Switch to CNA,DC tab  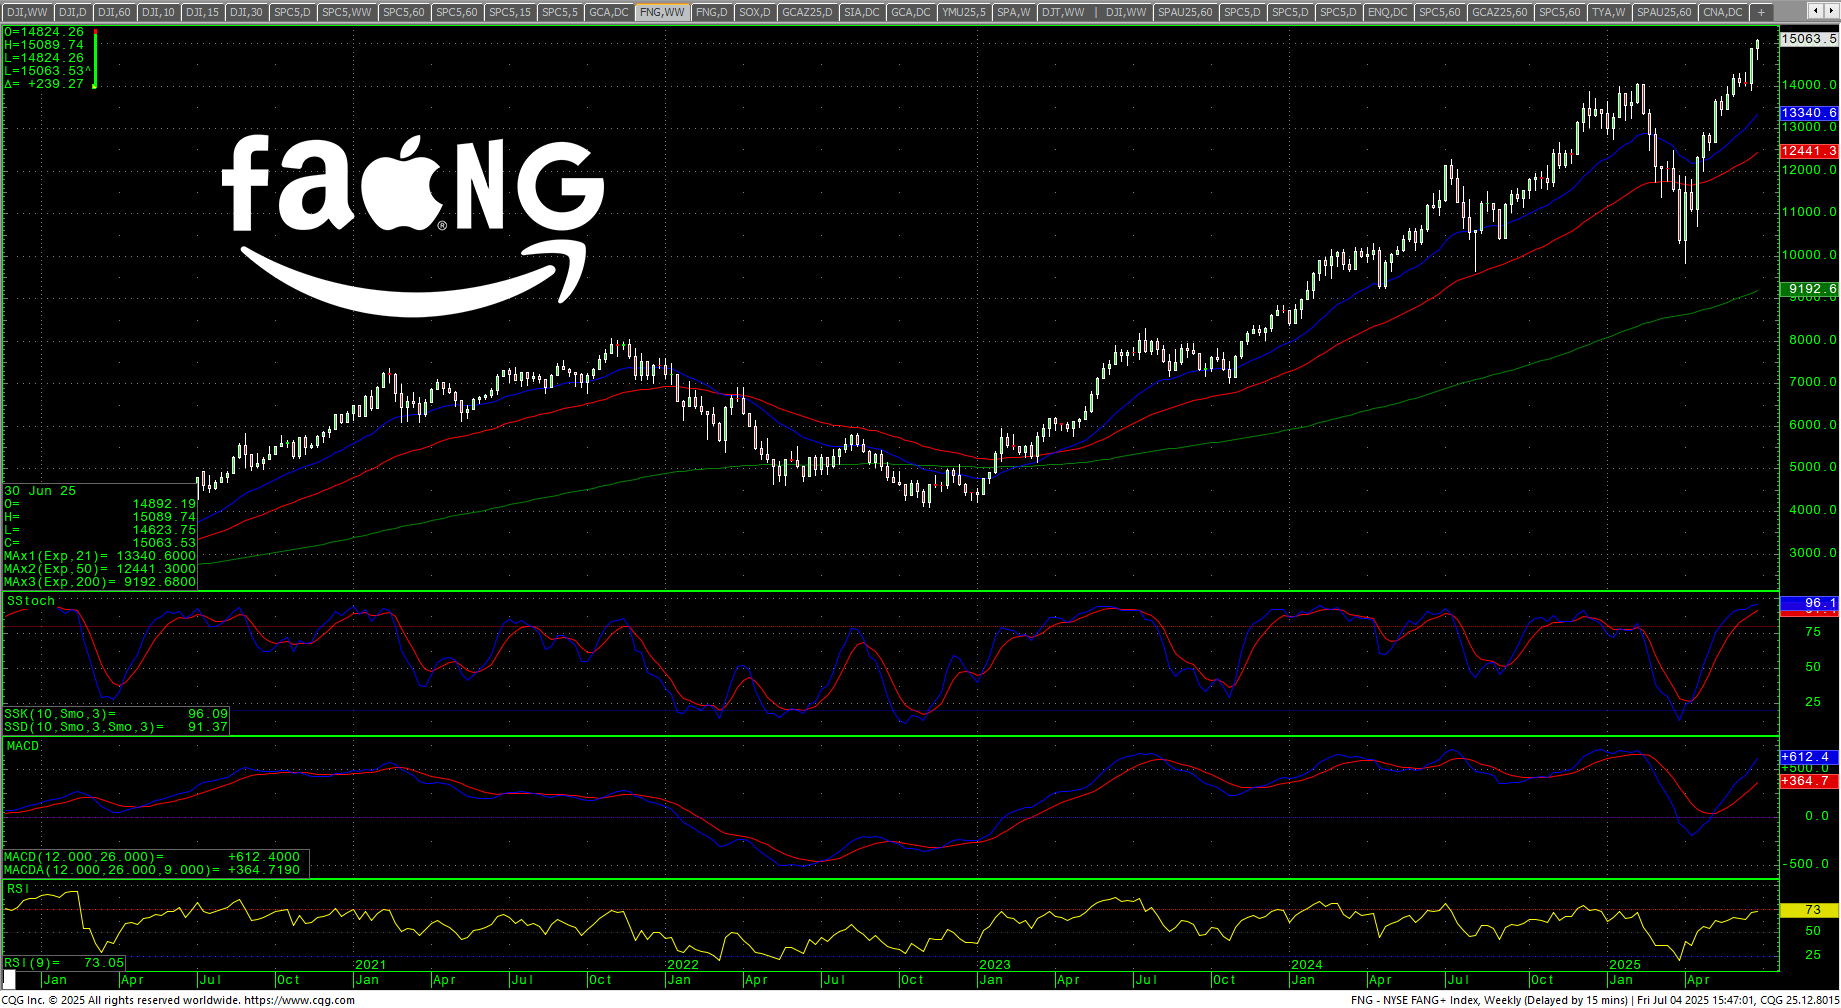click(x=1723, y=12)
